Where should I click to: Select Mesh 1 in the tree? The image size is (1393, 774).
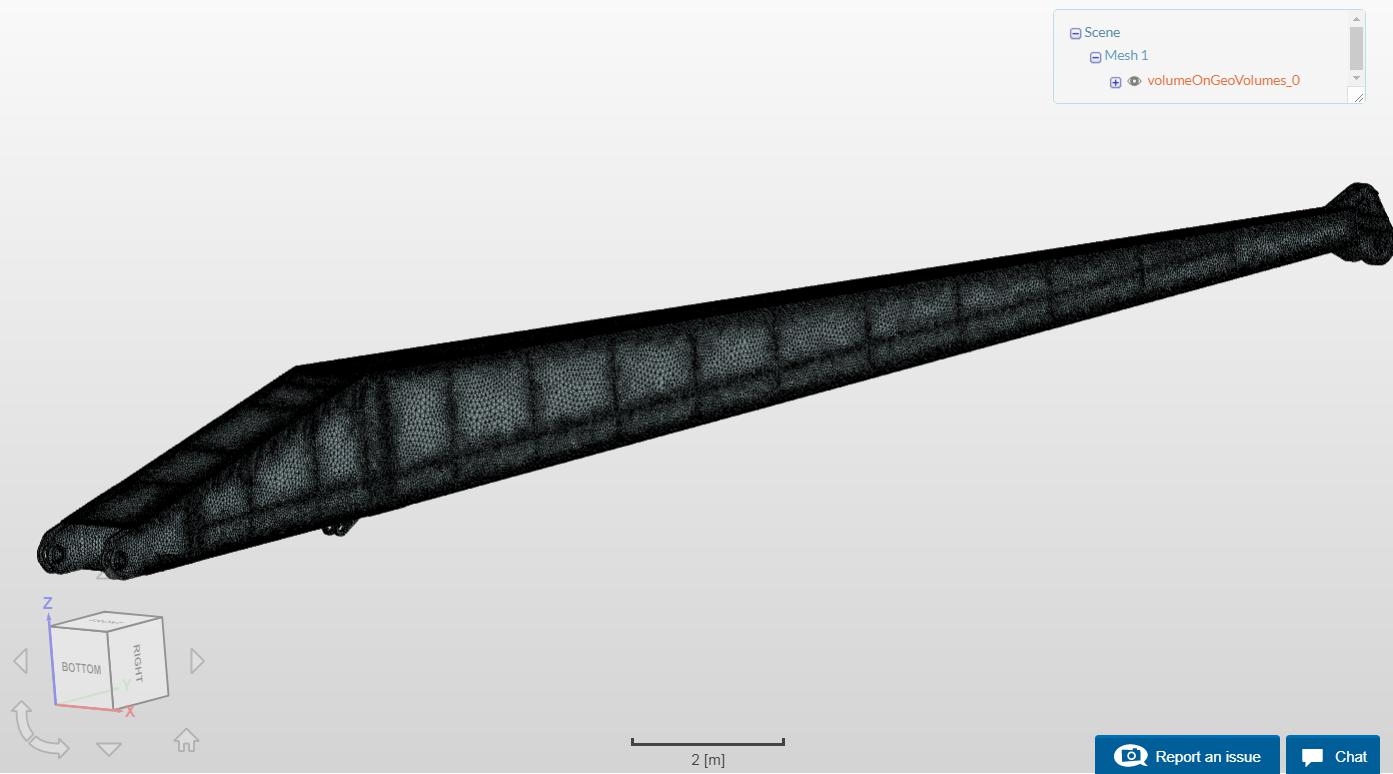pos(1126,55)
